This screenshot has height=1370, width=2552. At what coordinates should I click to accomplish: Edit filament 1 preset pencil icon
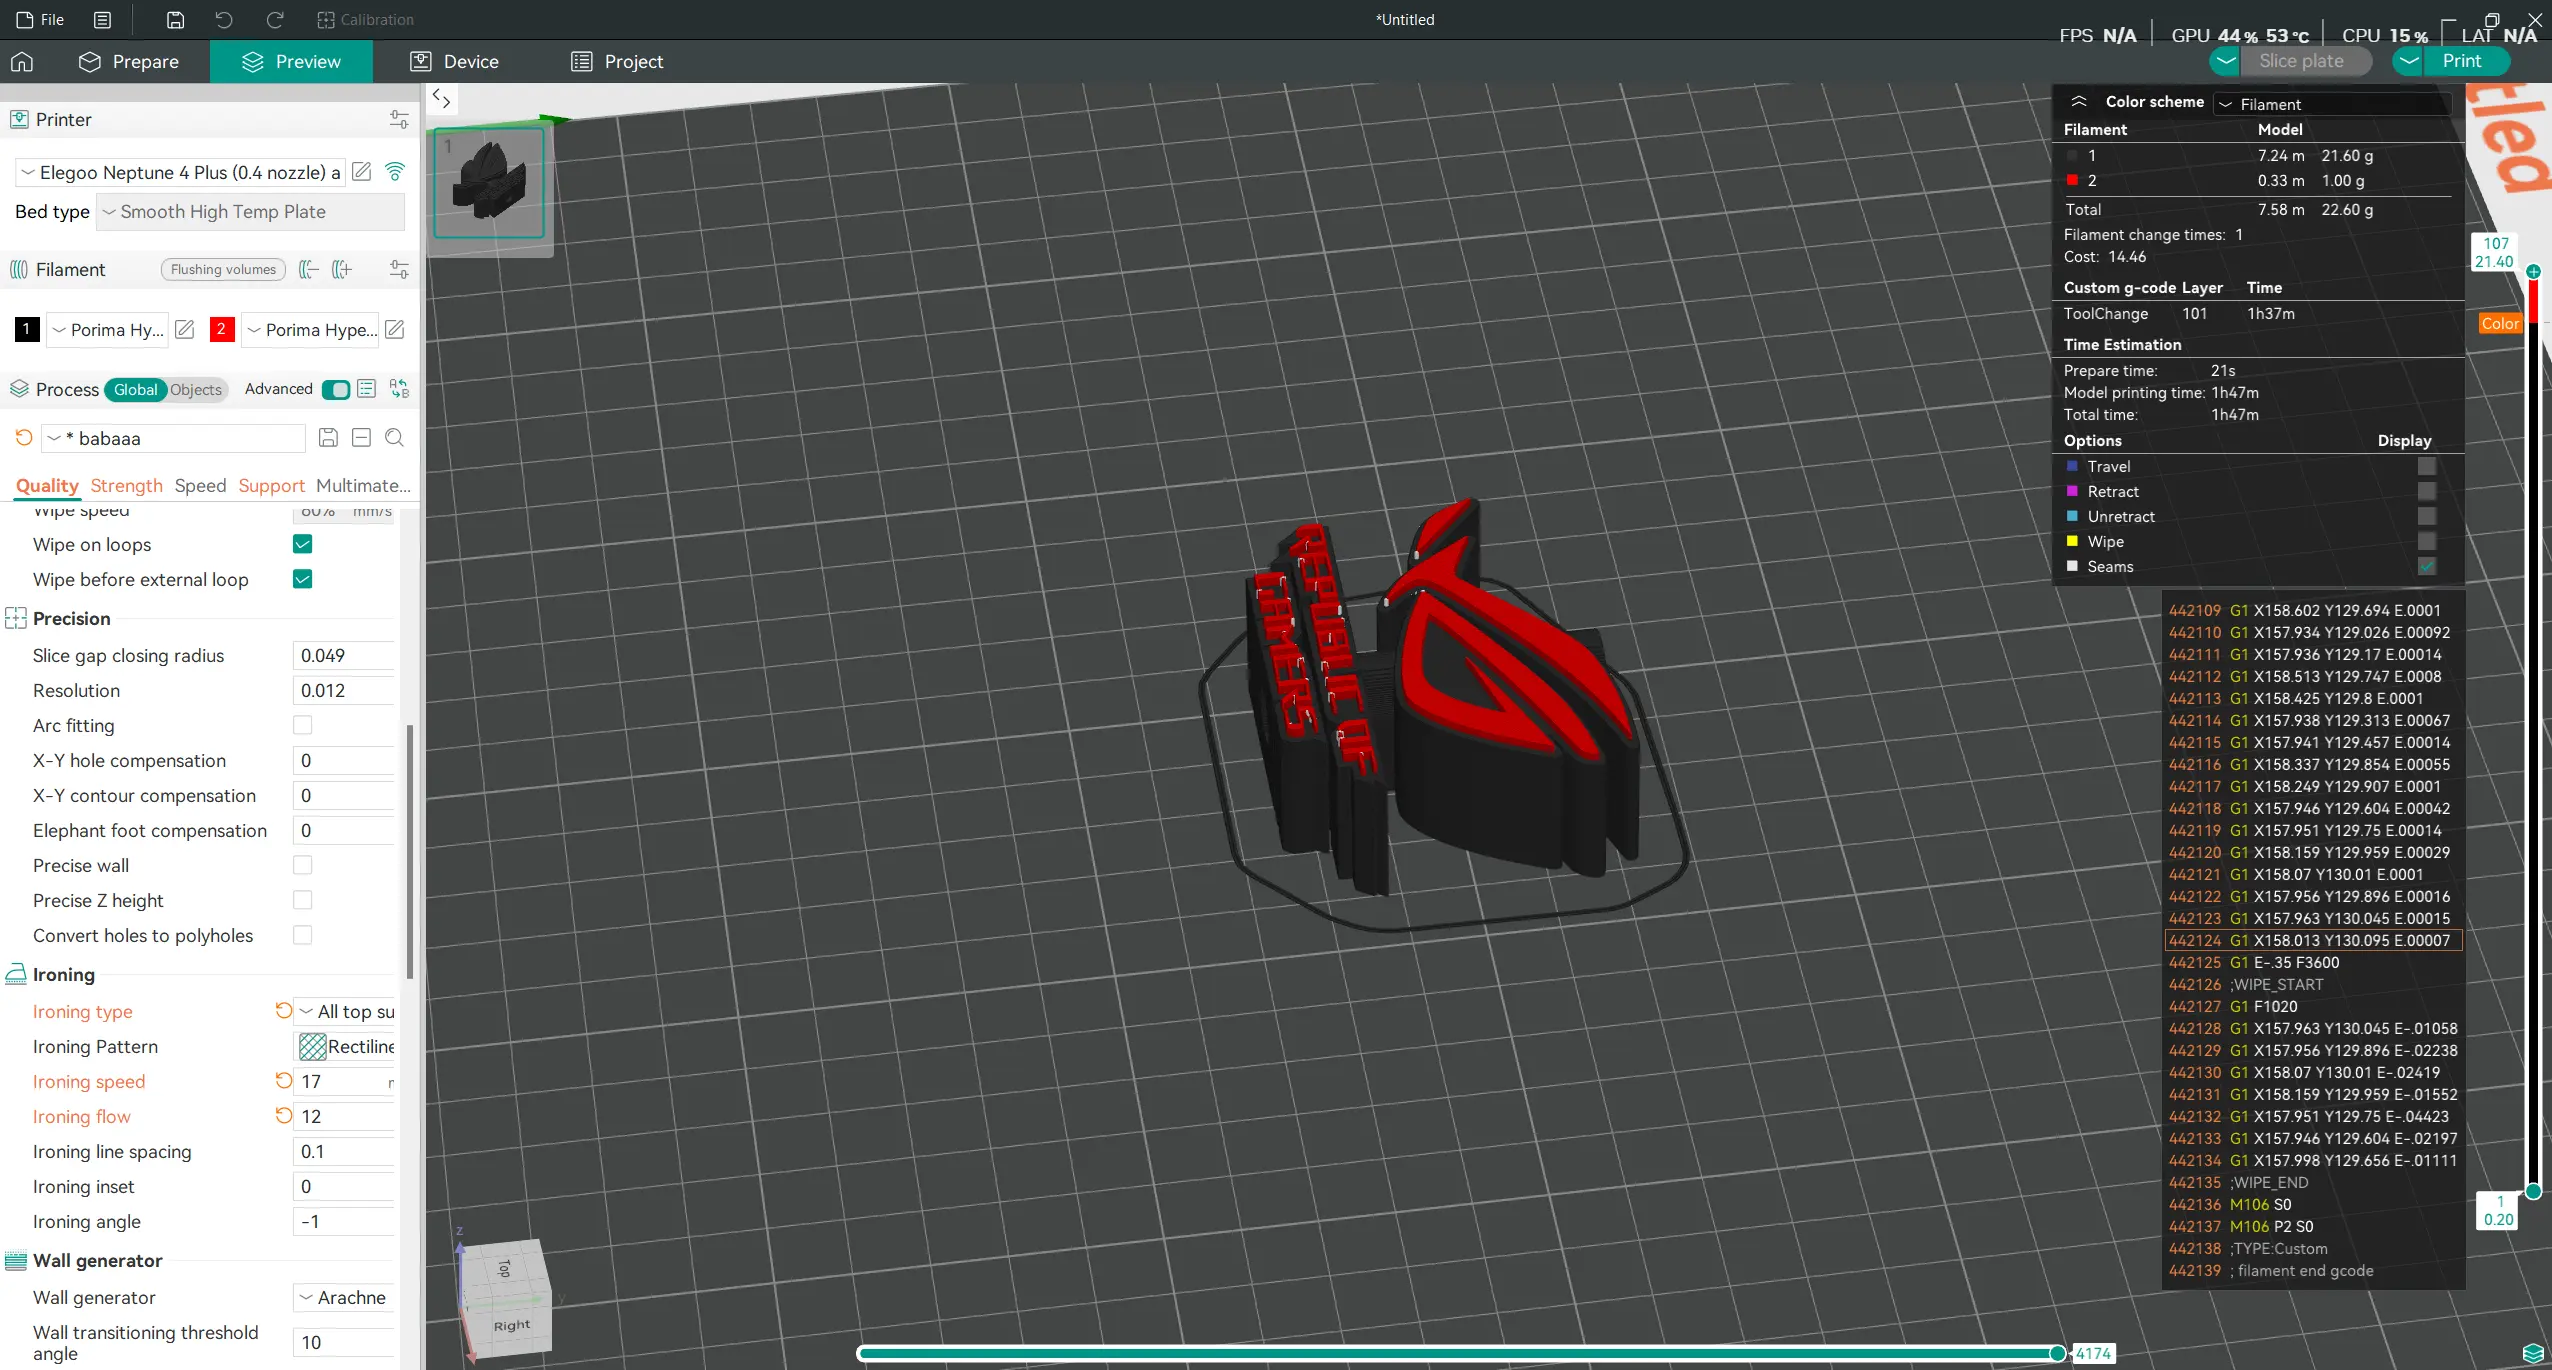(x=185, y=329)
